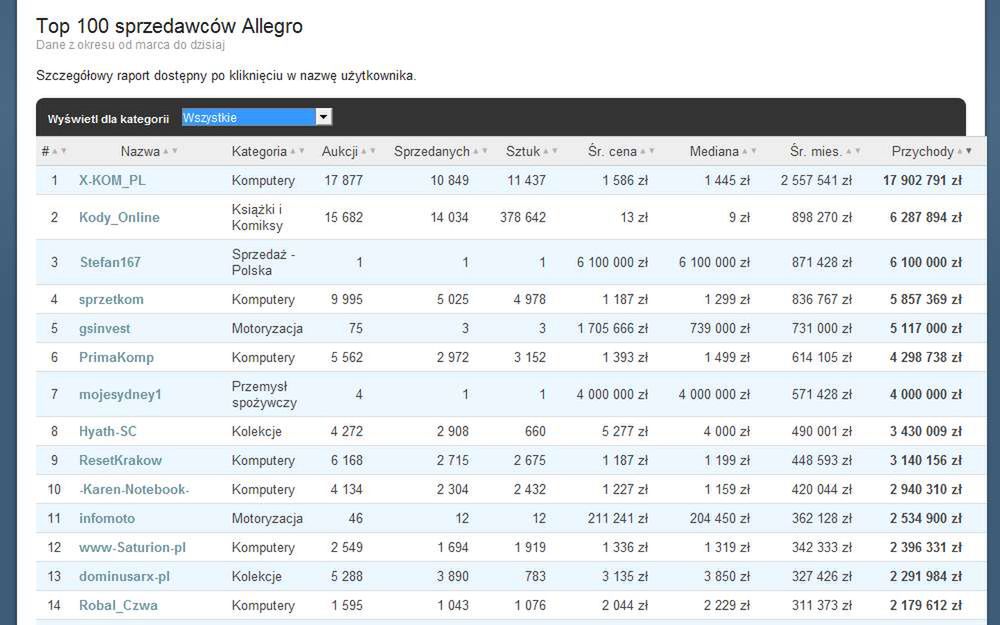1000x625 pixels.
Task: Click the descending sort arrow beside Mediana
Action: (x=754, y=152)
